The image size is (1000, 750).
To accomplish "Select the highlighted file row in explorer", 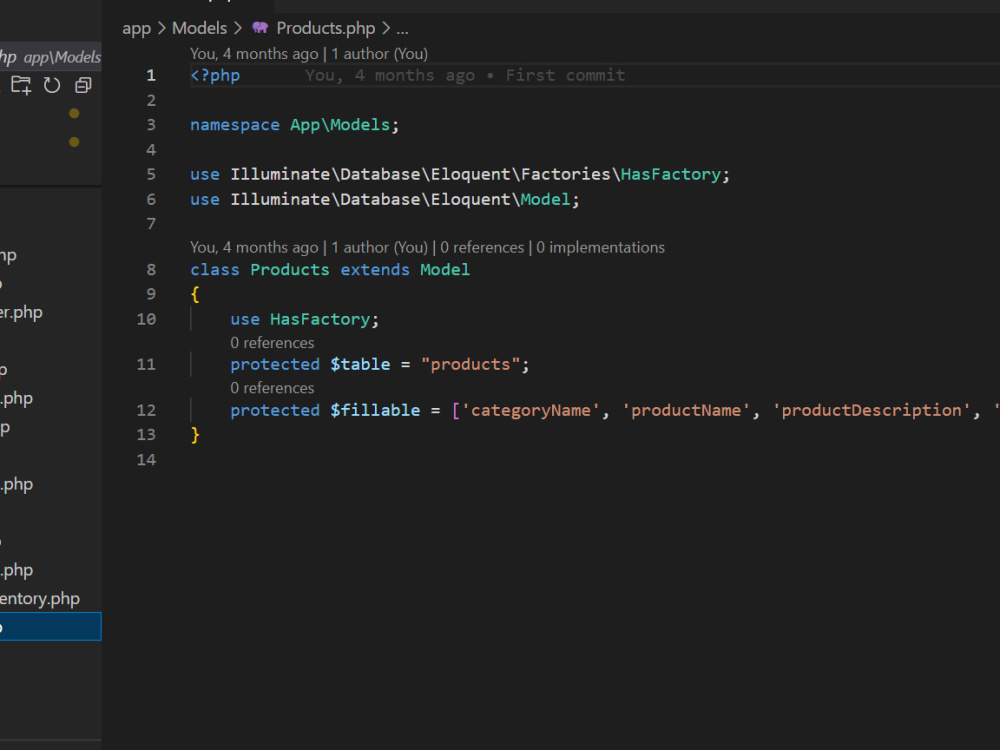I will pos(50,626).
